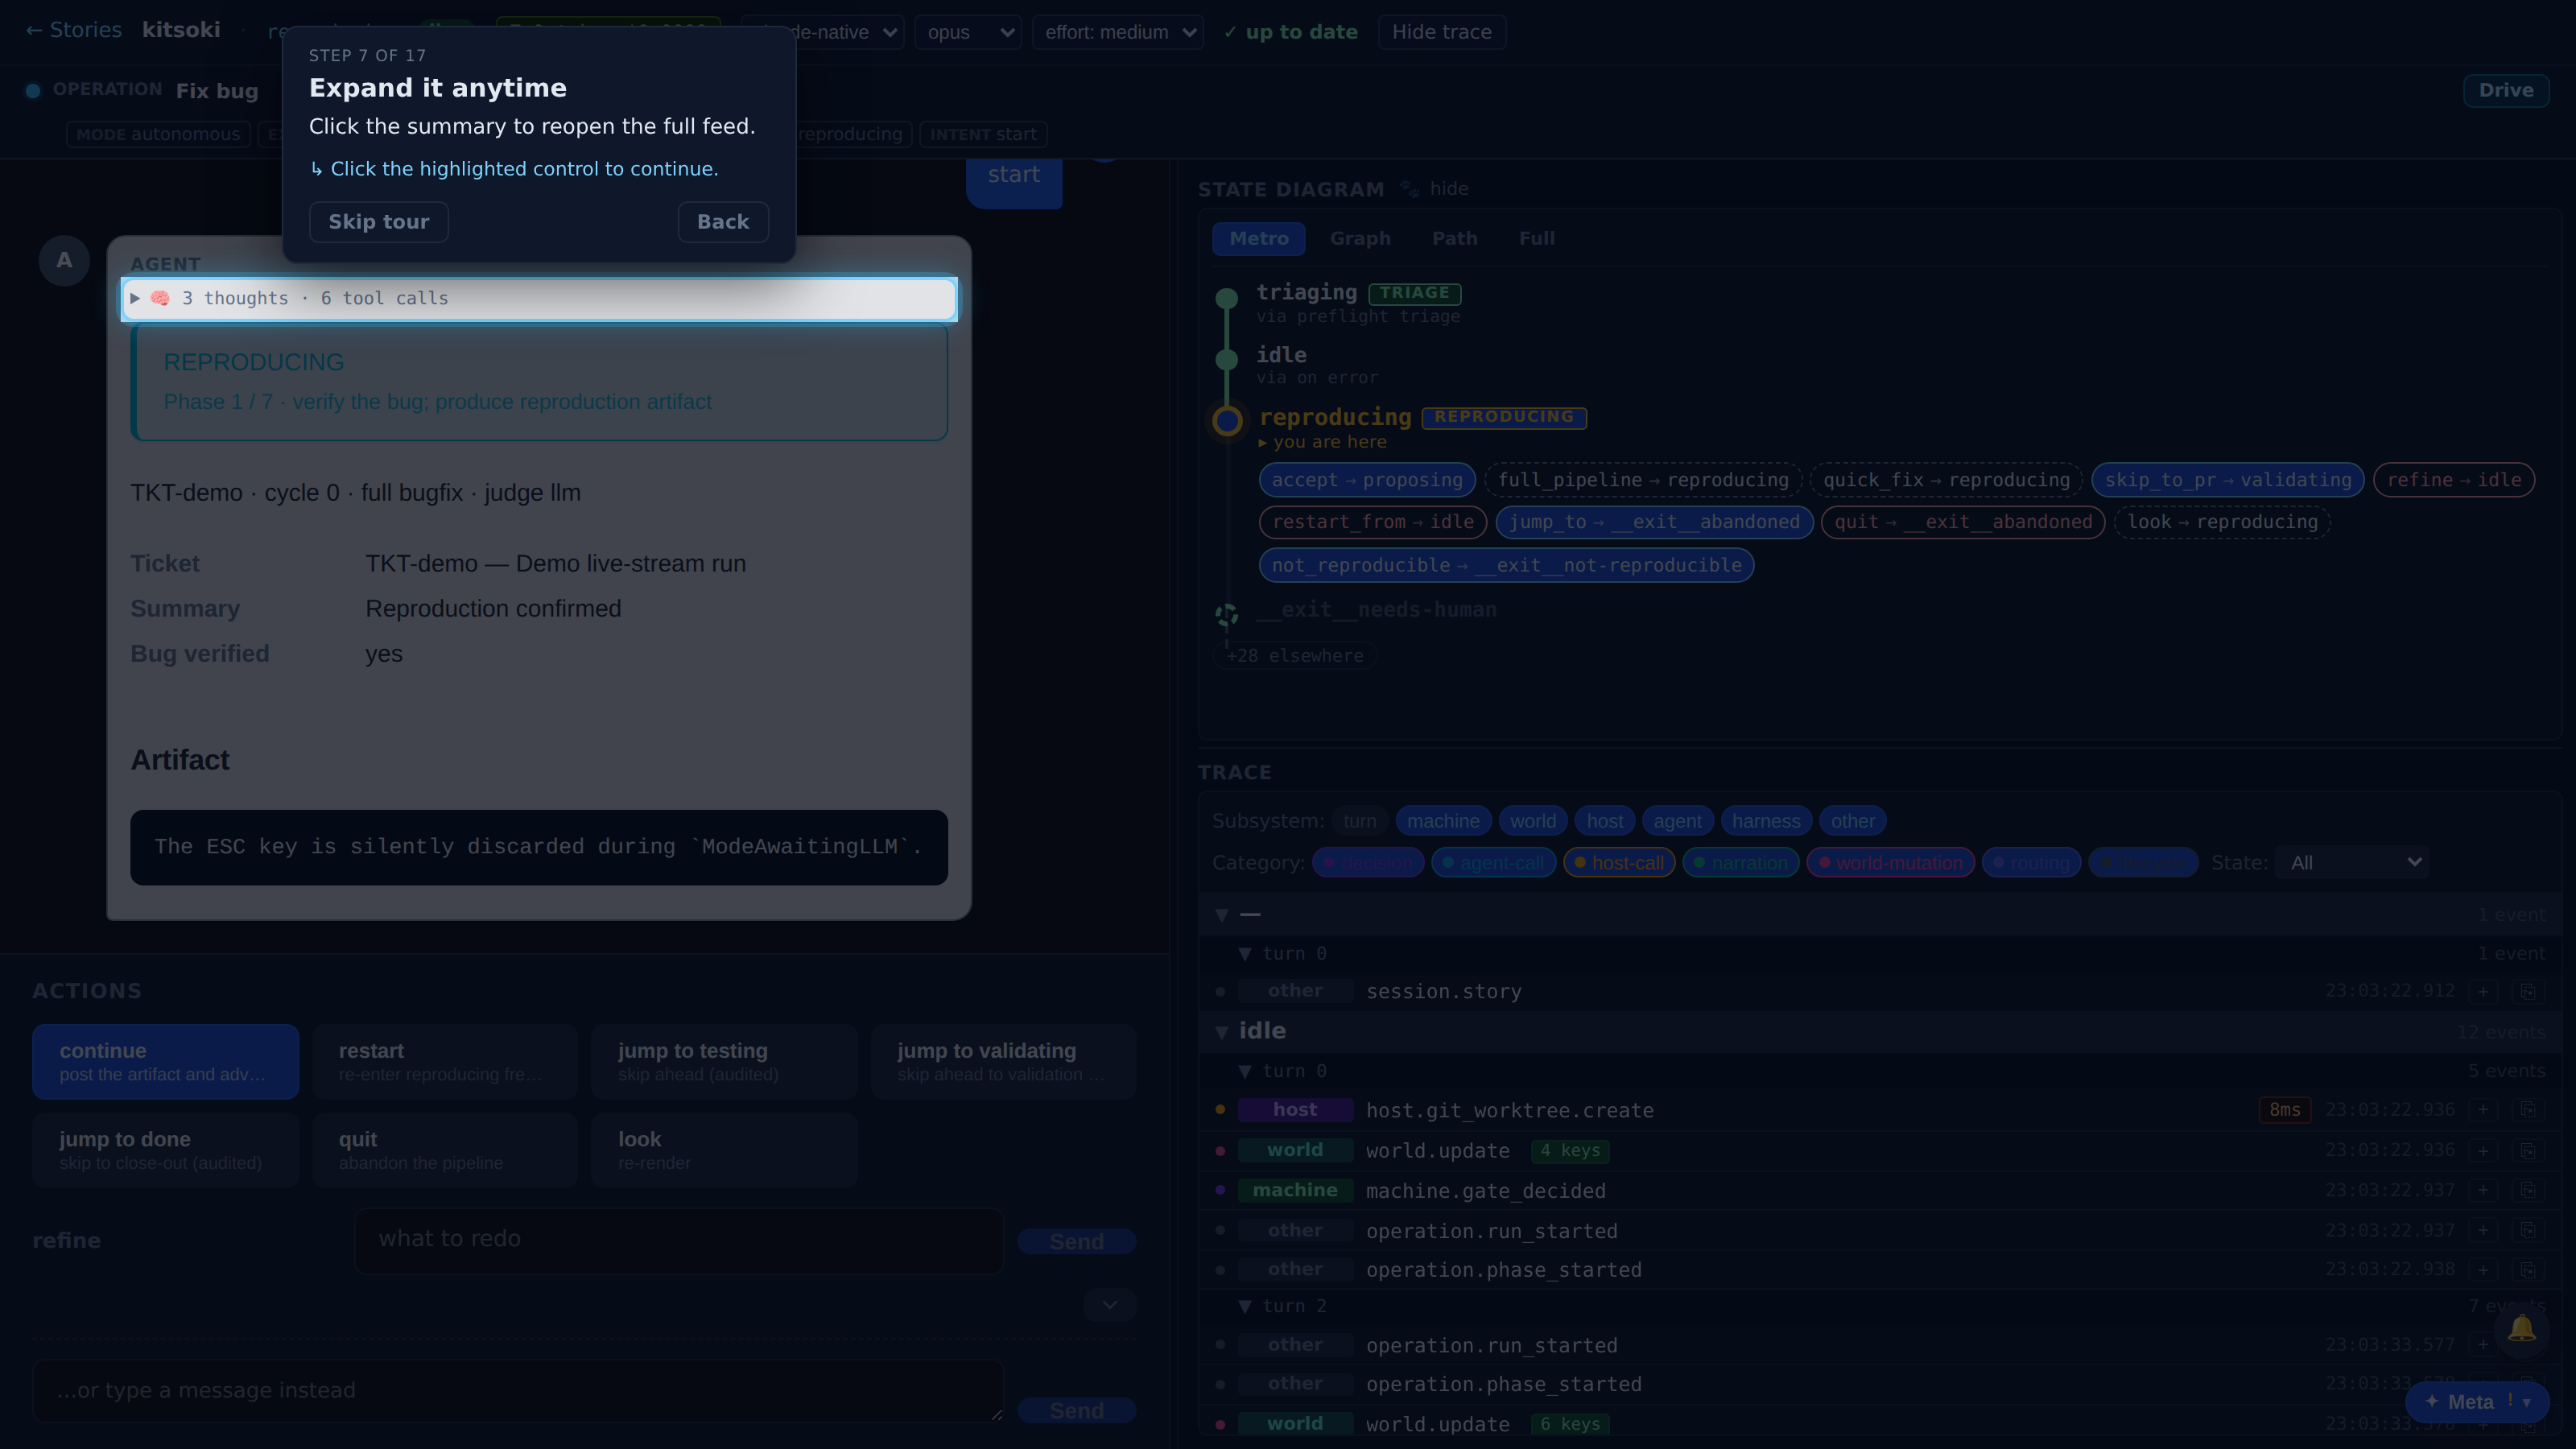Click plus icon on host.git_worktree.create row
The height and width of the screenshot is (1449, 2576).
point(2483,1110)
